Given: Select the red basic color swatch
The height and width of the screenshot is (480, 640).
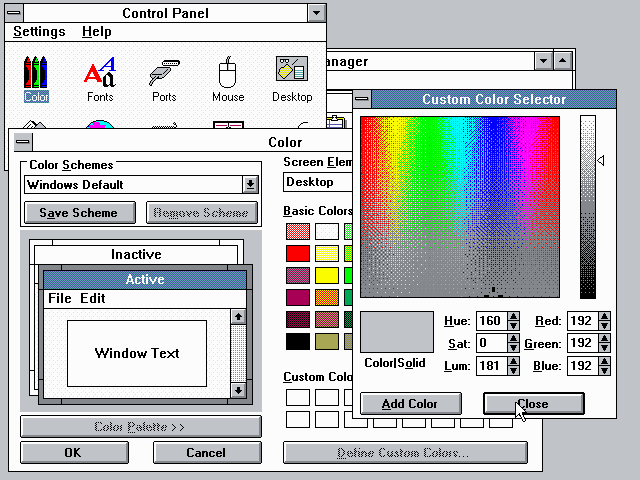Looking at the screenshot, I should (298, 253).
